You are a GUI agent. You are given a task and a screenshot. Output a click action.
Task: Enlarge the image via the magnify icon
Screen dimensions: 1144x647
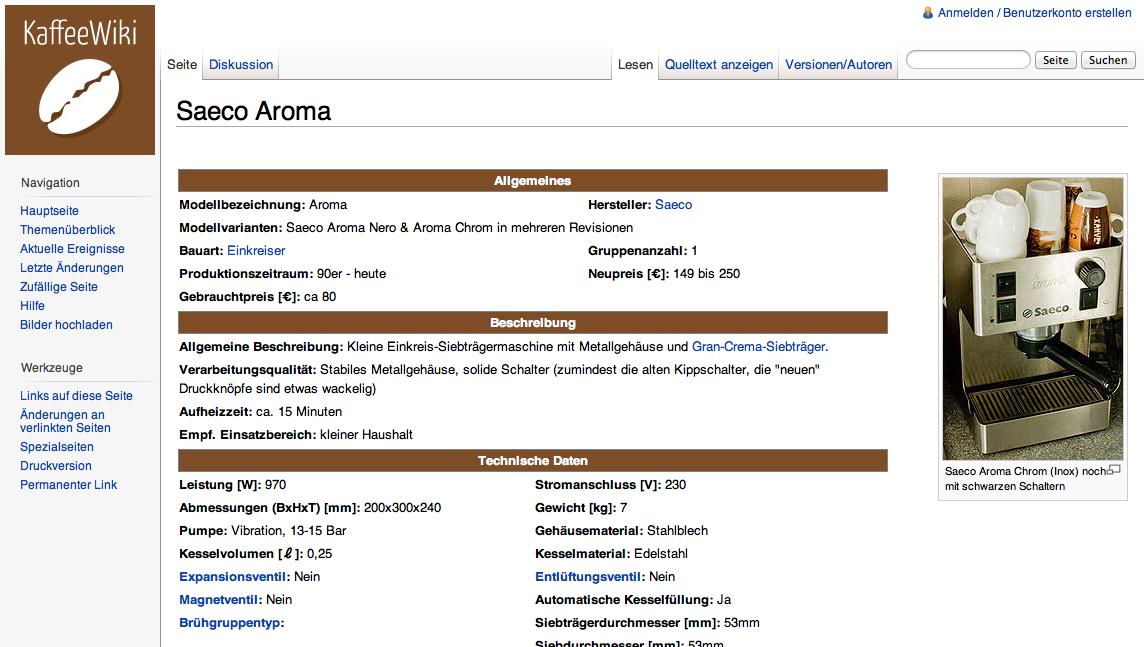[1113, 470]
